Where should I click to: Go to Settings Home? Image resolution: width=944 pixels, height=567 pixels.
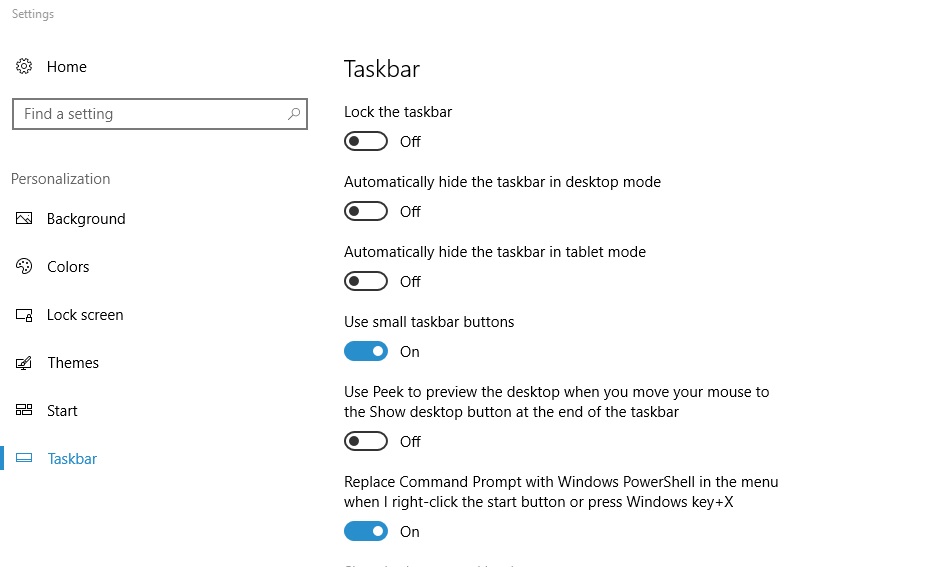tap(67, 66)
